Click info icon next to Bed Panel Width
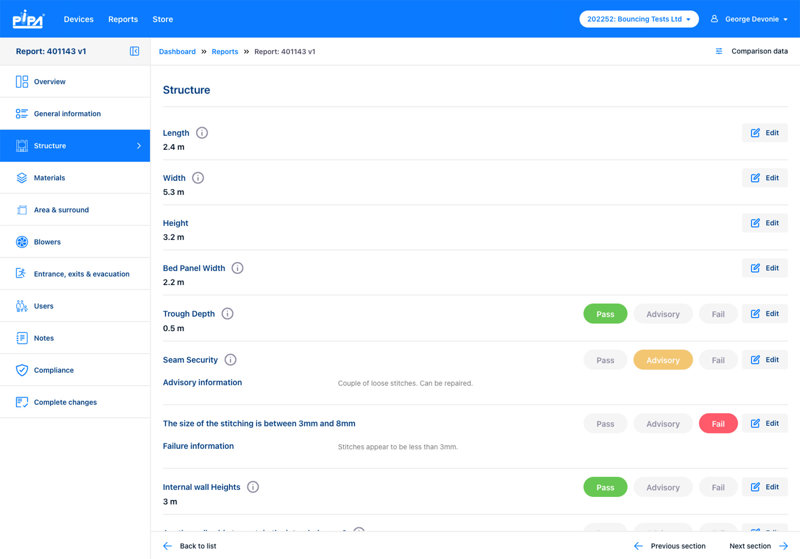The width and height of the screenshot is (800, 559). (x=237, y=268)
